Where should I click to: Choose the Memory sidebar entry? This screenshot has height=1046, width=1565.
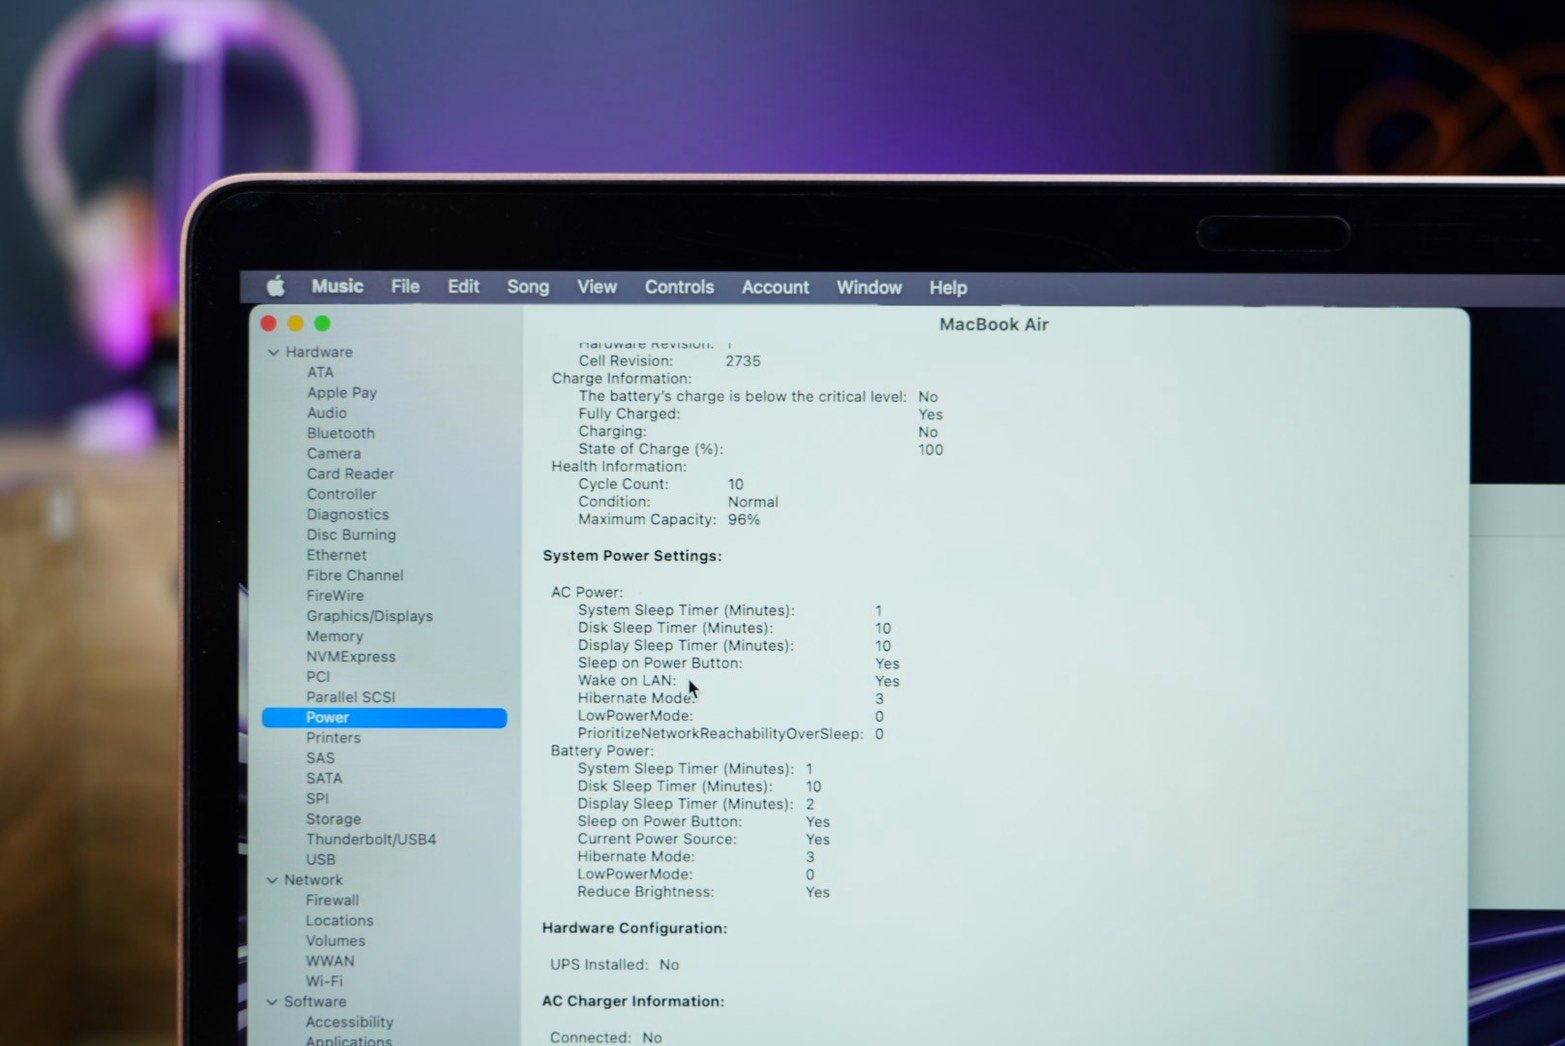[x=334, y=636]
